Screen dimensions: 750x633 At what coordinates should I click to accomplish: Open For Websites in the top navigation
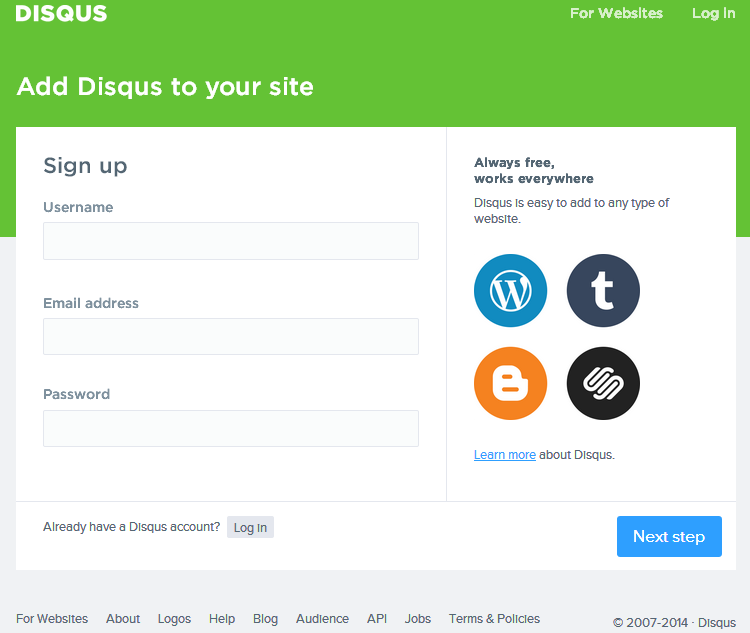click(616, 13)
